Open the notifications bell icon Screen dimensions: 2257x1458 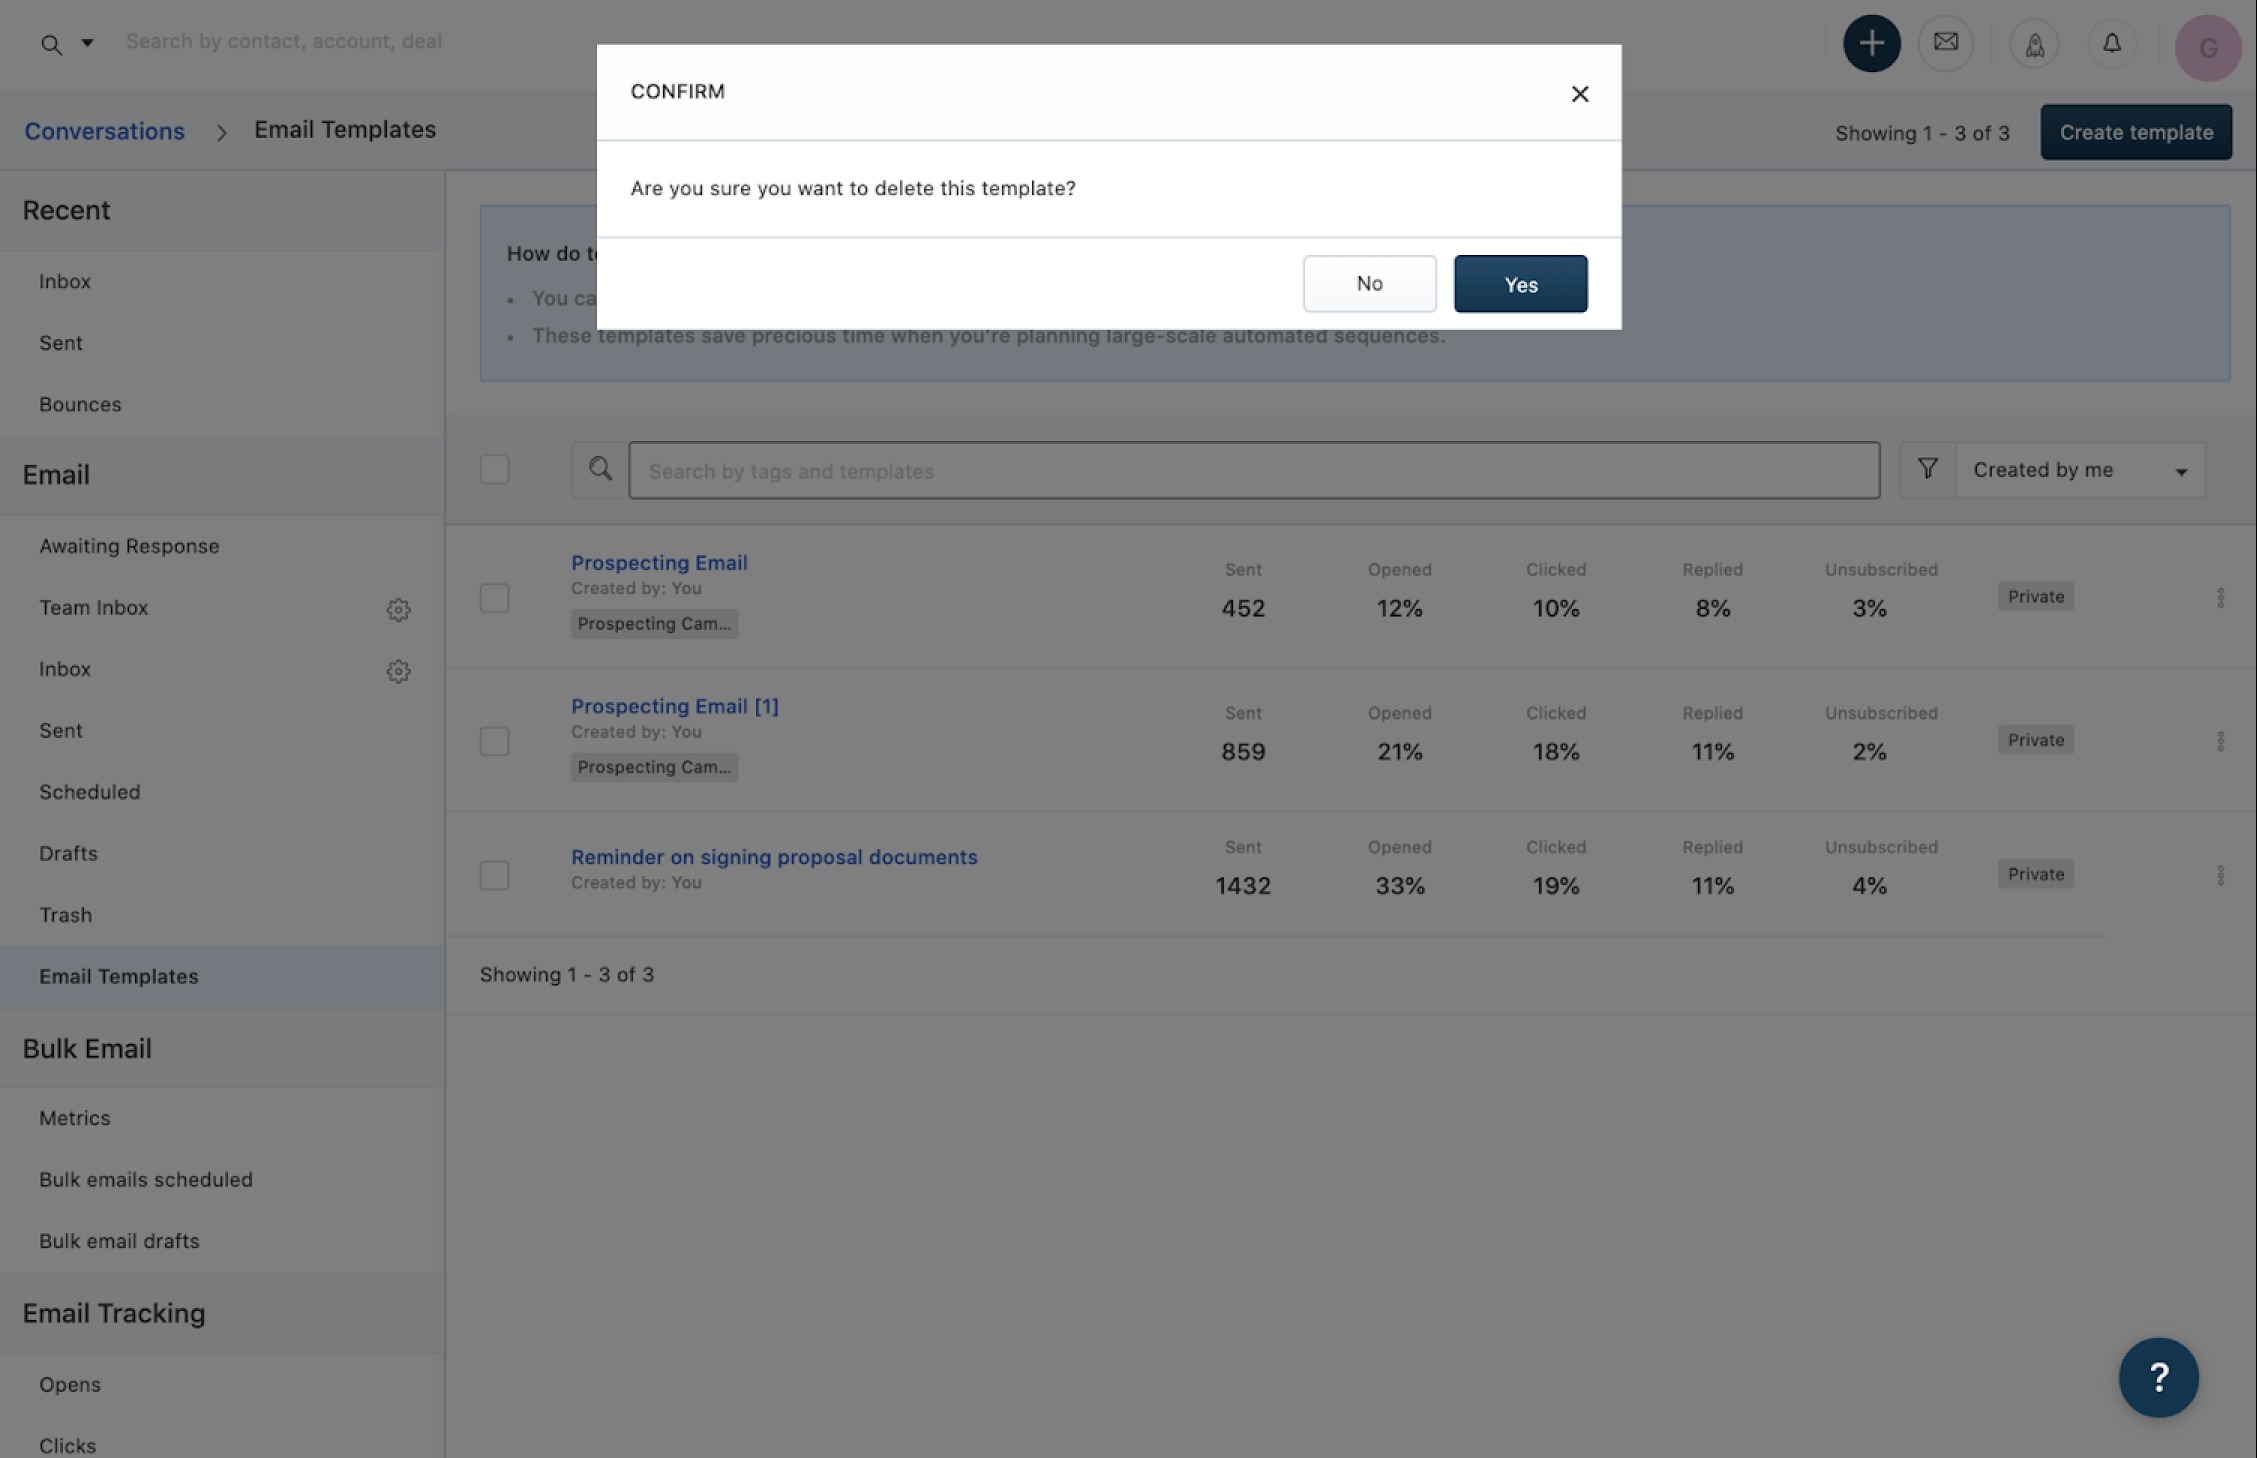tap(2111, 43)
